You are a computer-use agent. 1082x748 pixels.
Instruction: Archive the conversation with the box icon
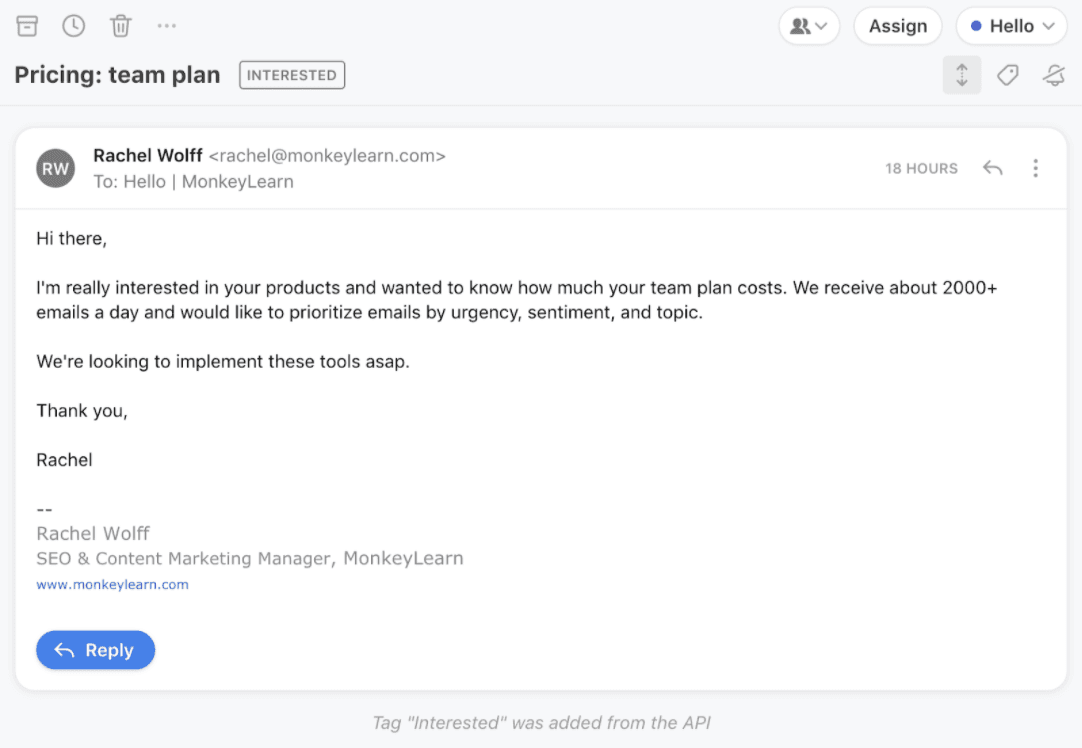(x=27, y=26)
